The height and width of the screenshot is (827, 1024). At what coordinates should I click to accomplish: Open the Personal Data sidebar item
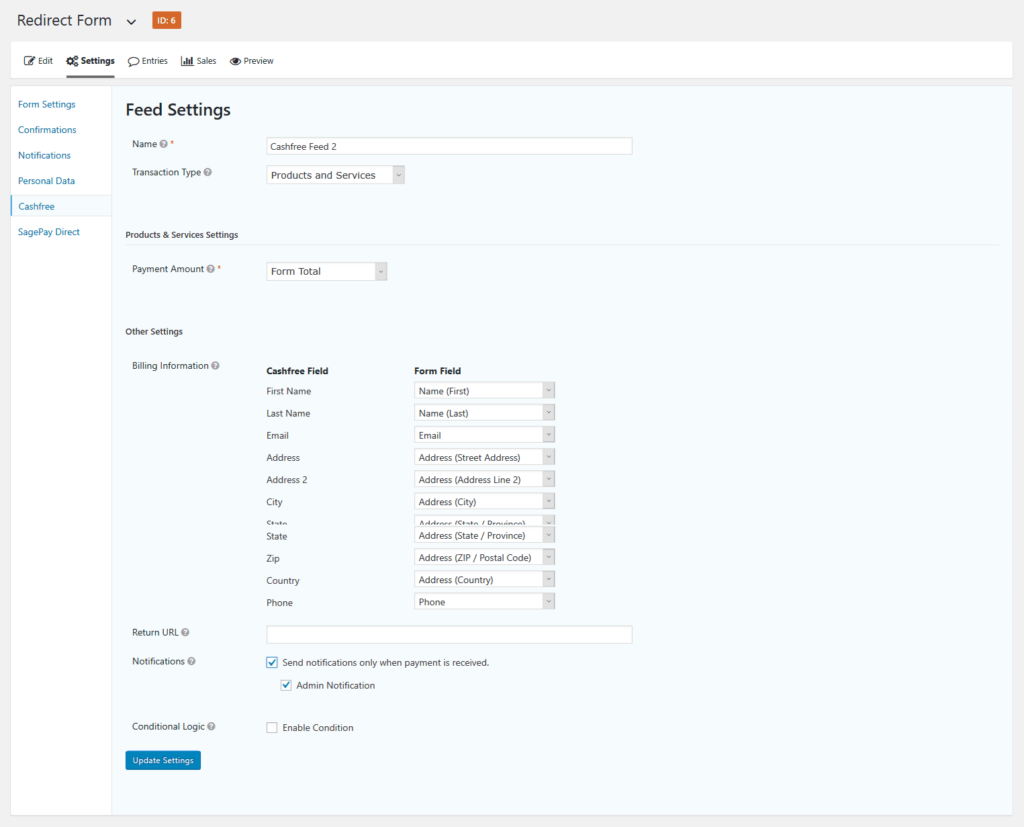tap(46, 181)
